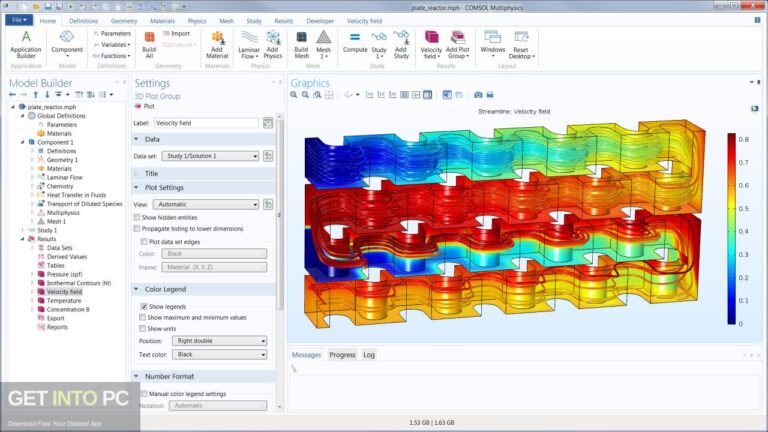Select Concentration B in the tree
The image size is (768, 432).
(x=68, y=310)
